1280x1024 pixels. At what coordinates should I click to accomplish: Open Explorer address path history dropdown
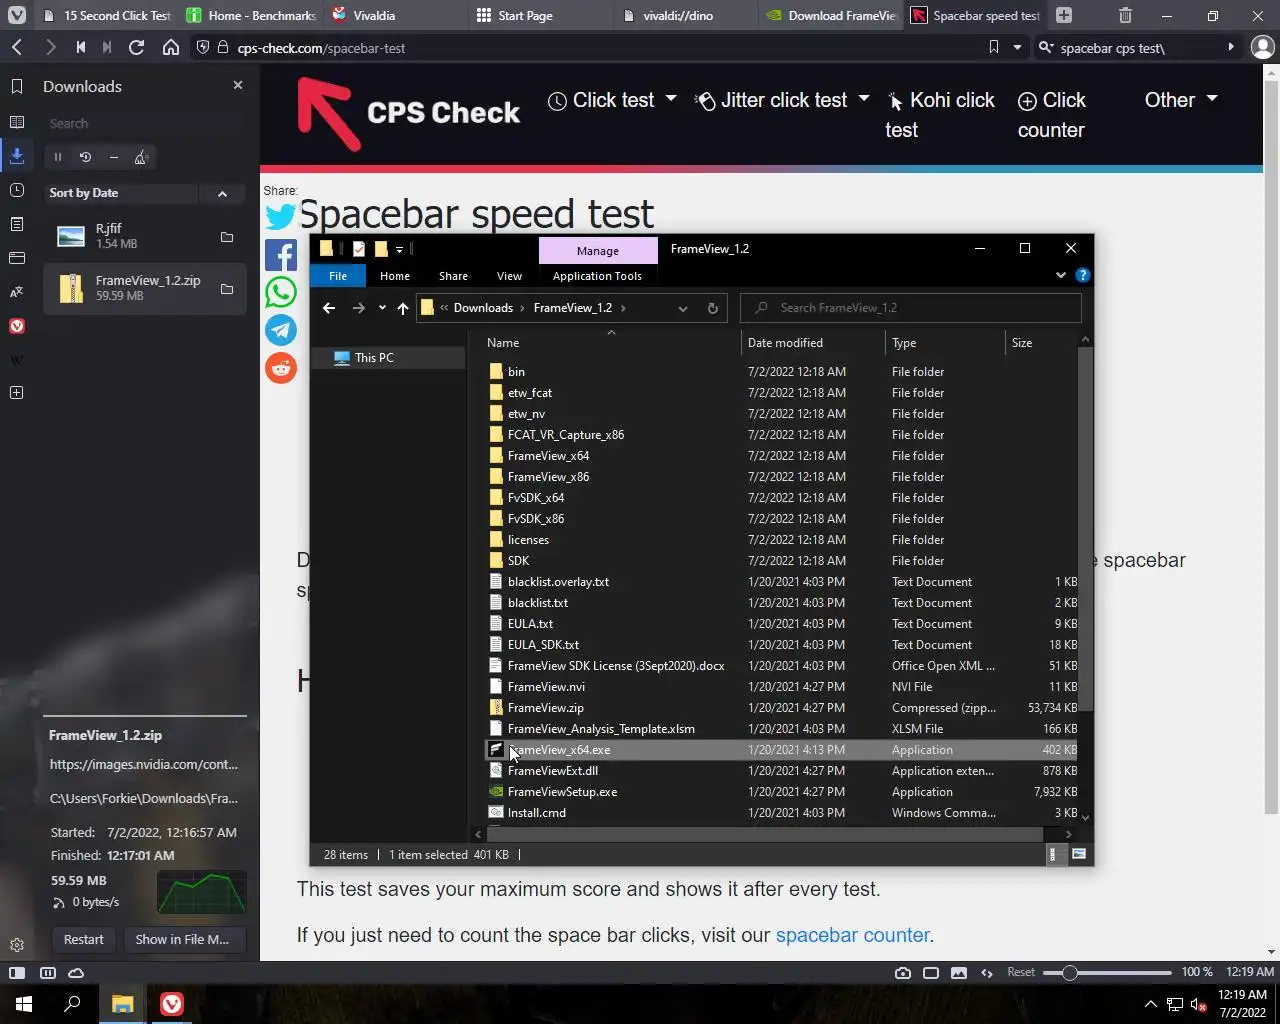(683, 308)
